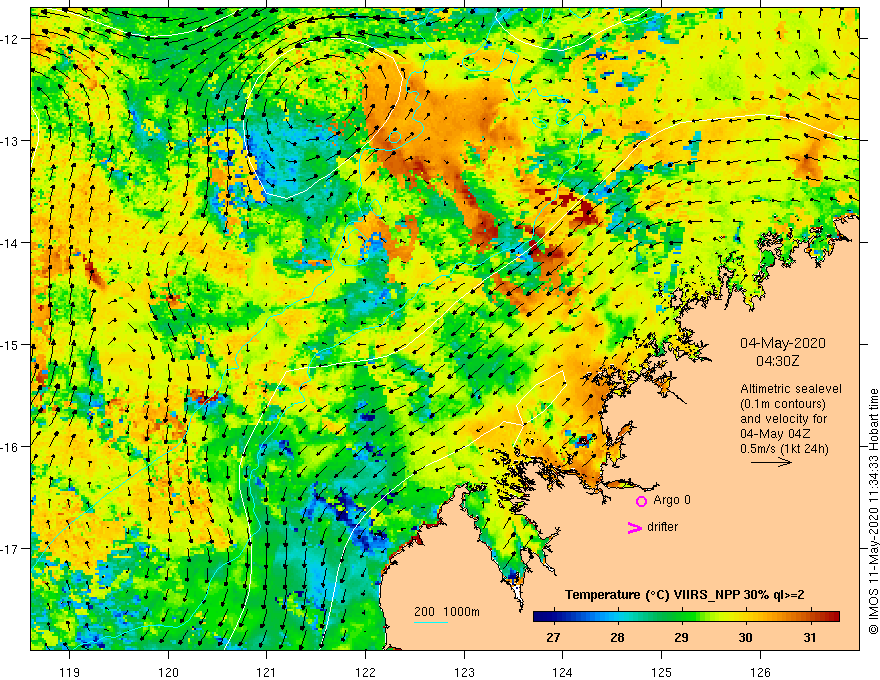Viewport: 880px width, 680px height.
Task: Click the date label 04-May-2020
Action: tap(782, 343)
